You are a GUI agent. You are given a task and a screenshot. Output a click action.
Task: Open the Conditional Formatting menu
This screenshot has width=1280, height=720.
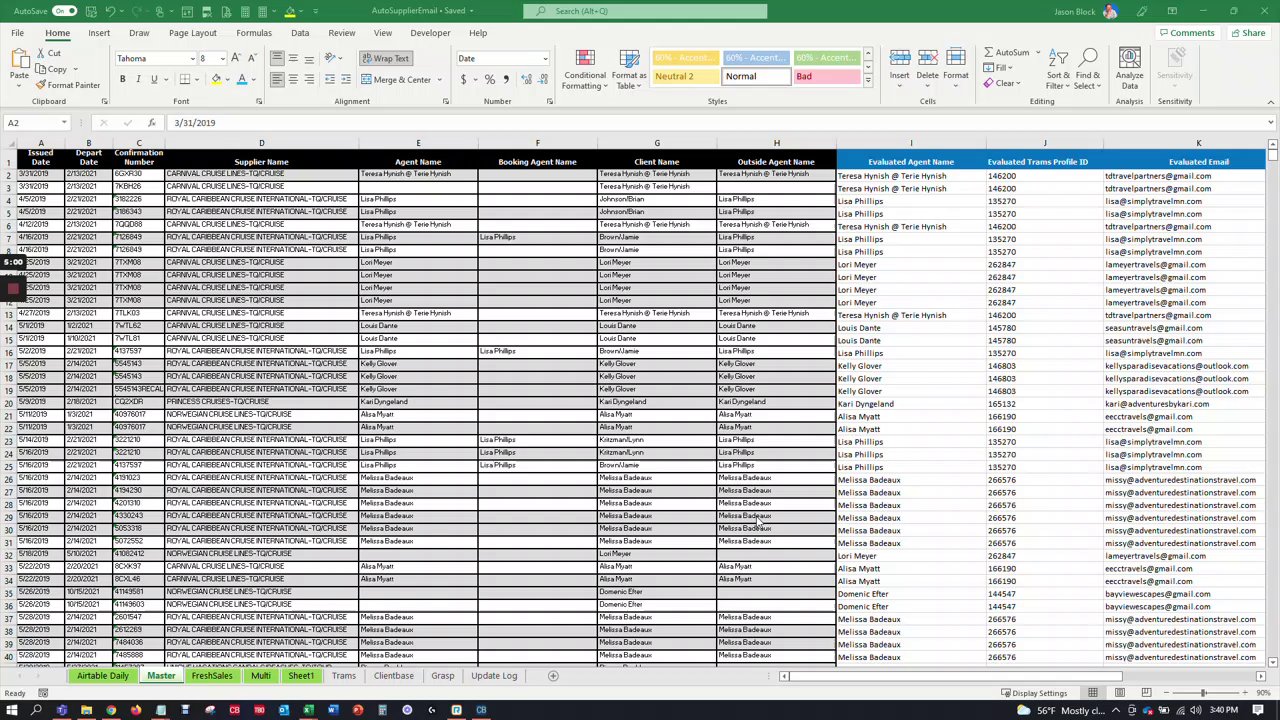pos(585,69)
